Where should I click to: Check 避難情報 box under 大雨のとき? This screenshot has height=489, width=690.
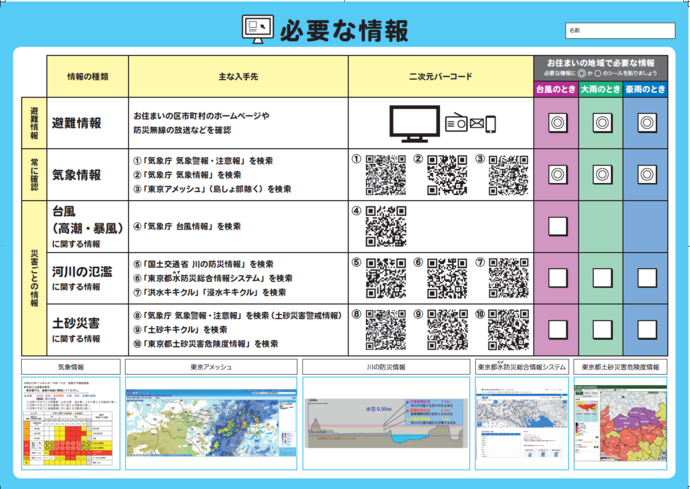602,123
